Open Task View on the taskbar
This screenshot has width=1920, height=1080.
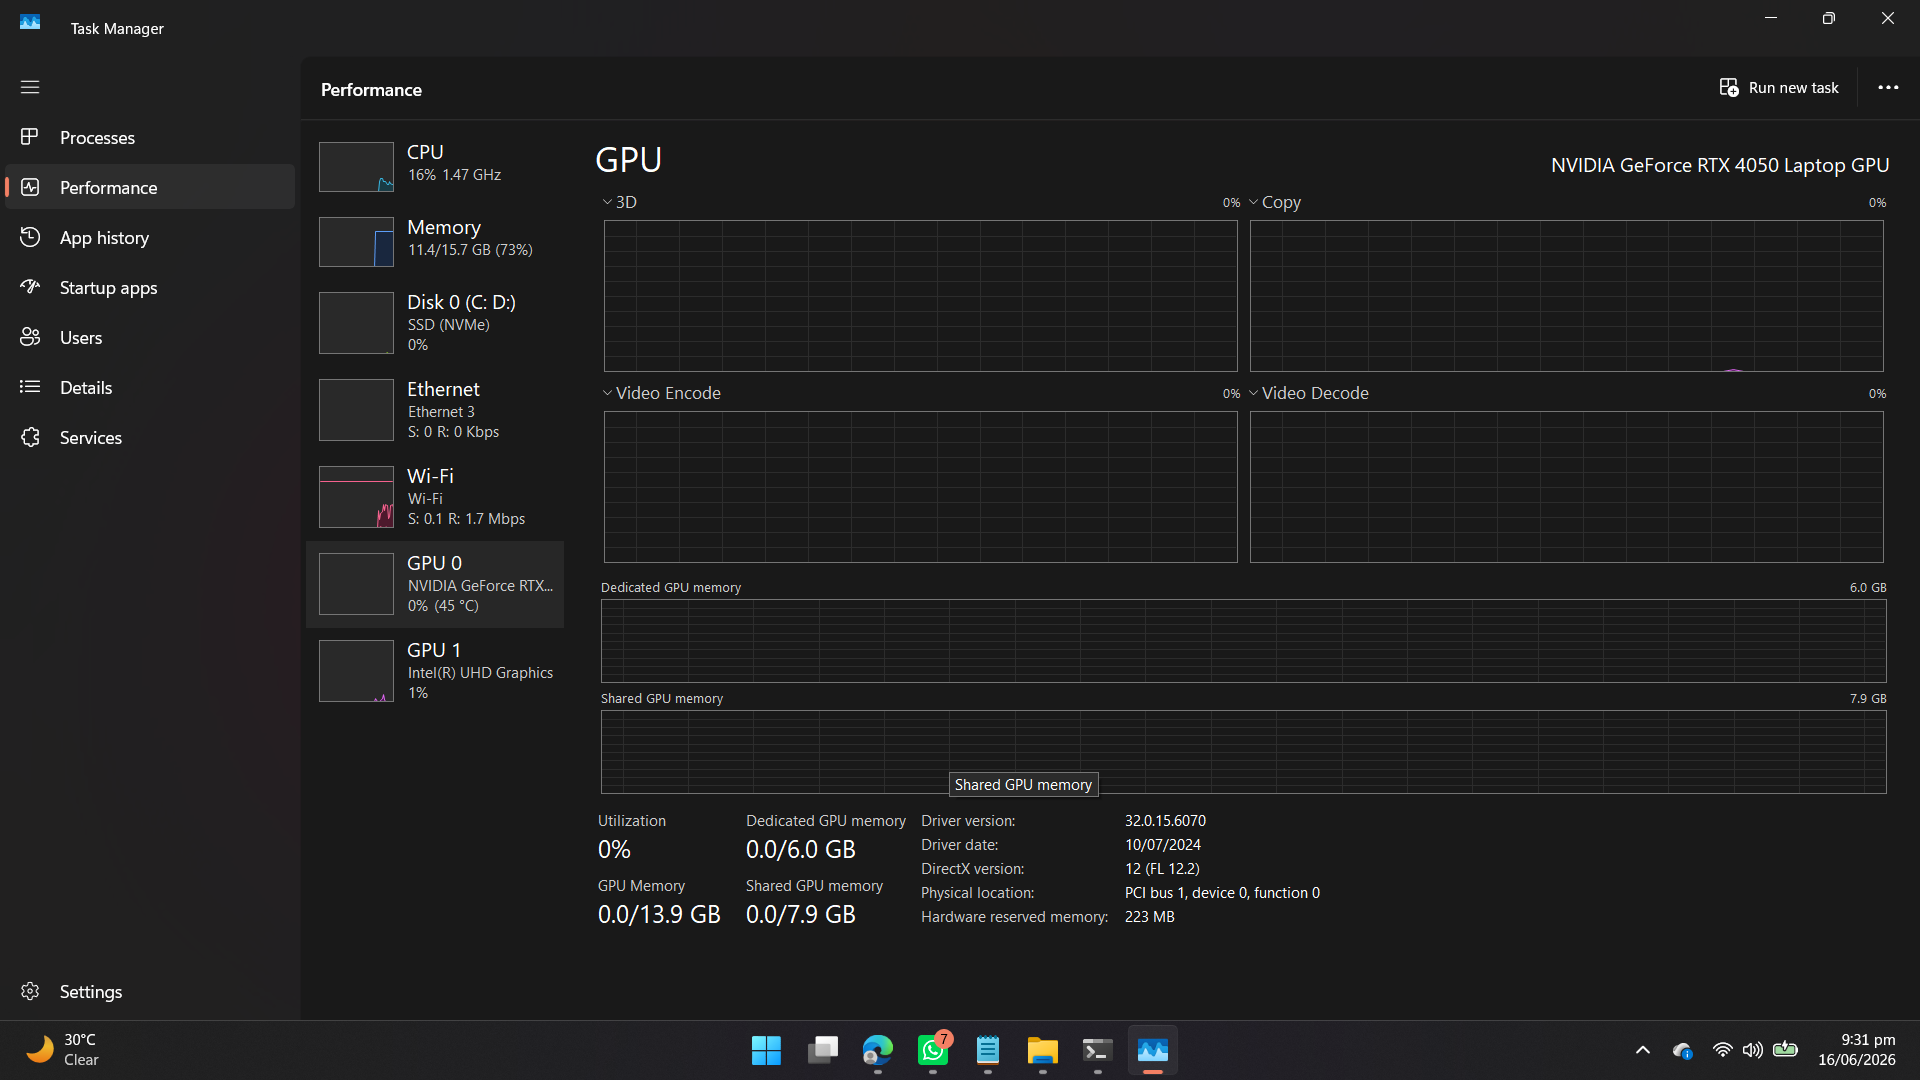pos(822,1050)
